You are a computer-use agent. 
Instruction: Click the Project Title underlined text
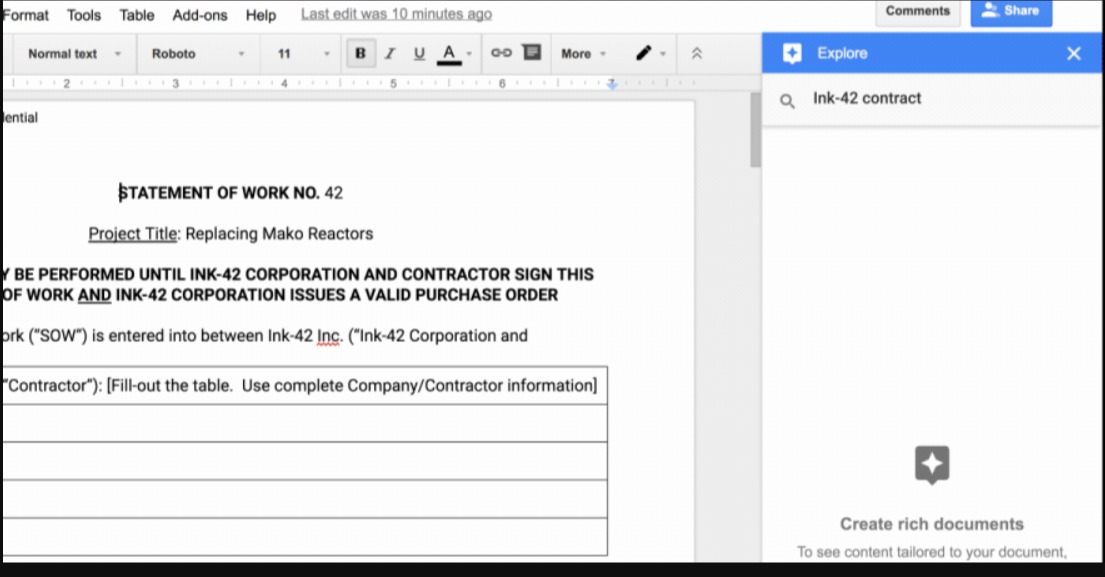(x=132, y=234)
